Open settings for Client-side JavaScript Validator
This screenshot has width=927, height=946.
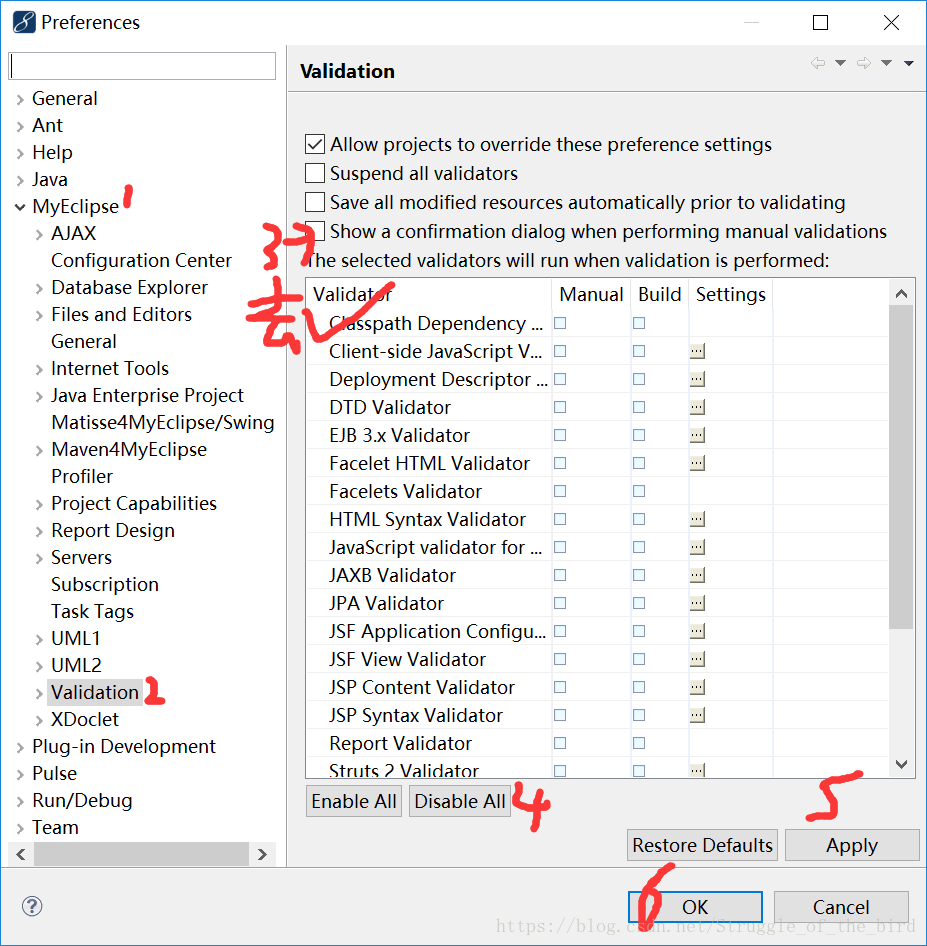point(697,351)
